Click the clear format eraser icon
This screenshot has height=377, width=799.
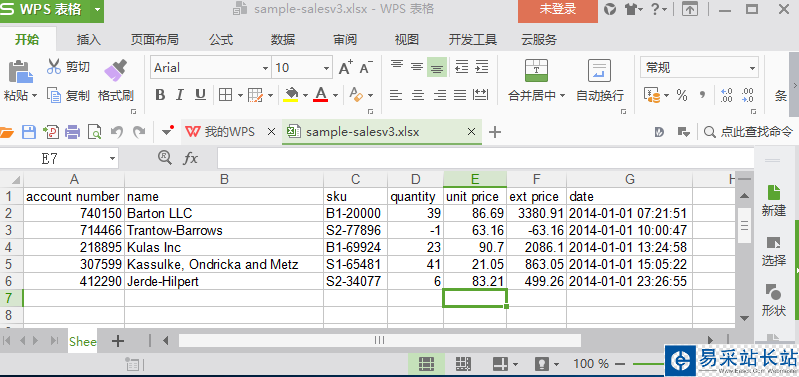click(356, 95)
